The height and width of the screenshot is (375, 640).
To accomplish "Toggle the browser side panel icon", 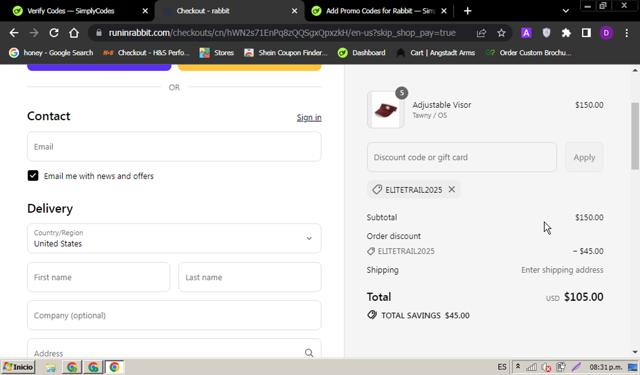I will click(586, 33).
